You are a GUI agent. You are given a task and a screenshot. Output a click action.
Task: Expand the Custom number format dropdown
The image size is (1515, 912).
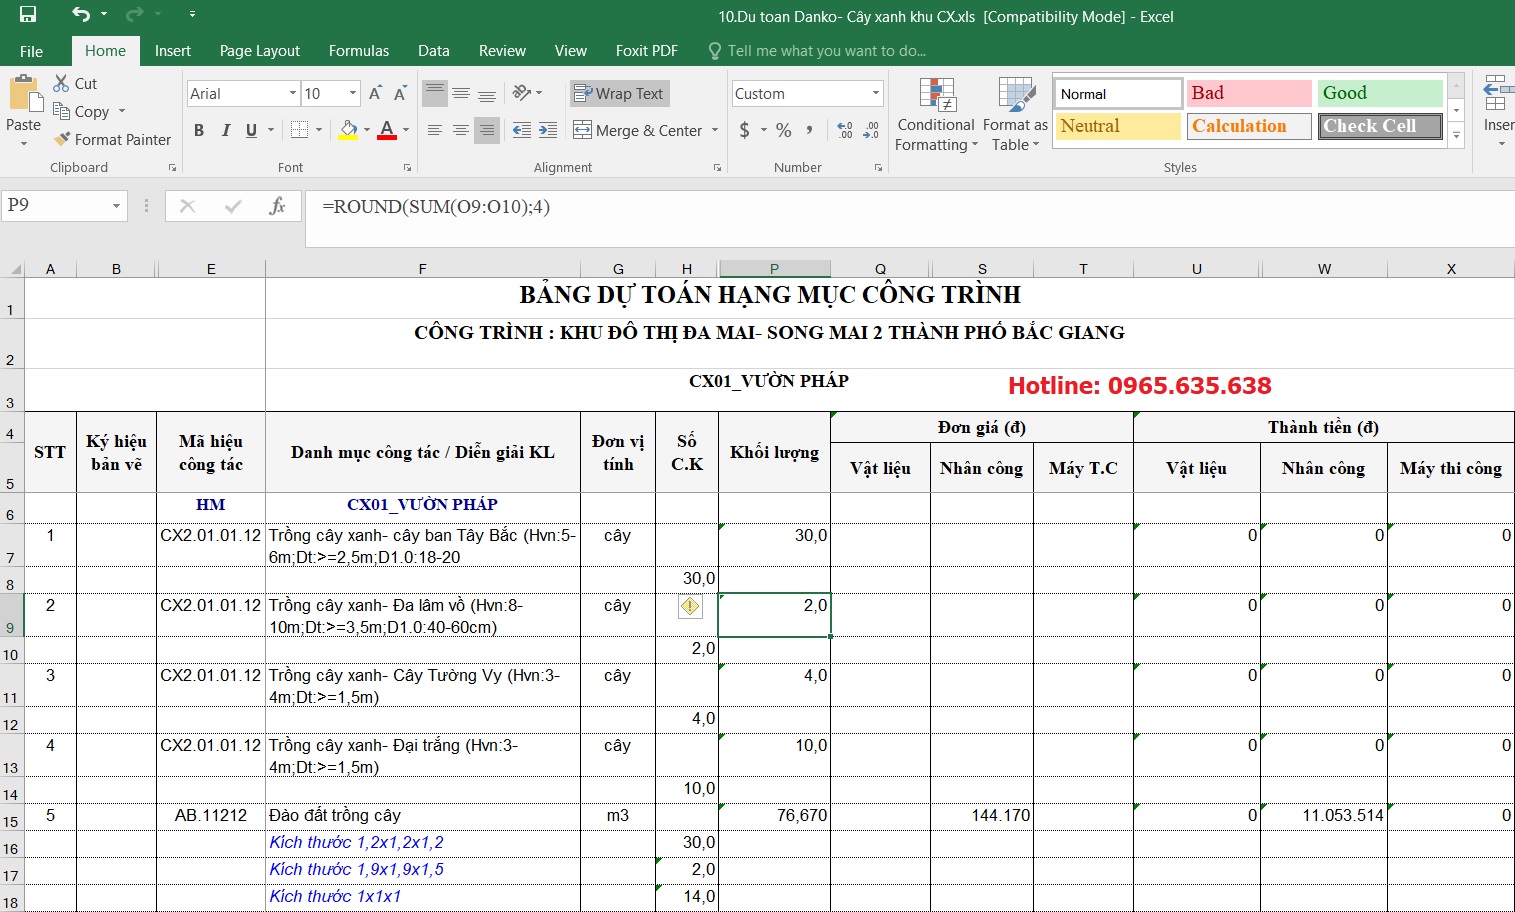pos(875,94)
